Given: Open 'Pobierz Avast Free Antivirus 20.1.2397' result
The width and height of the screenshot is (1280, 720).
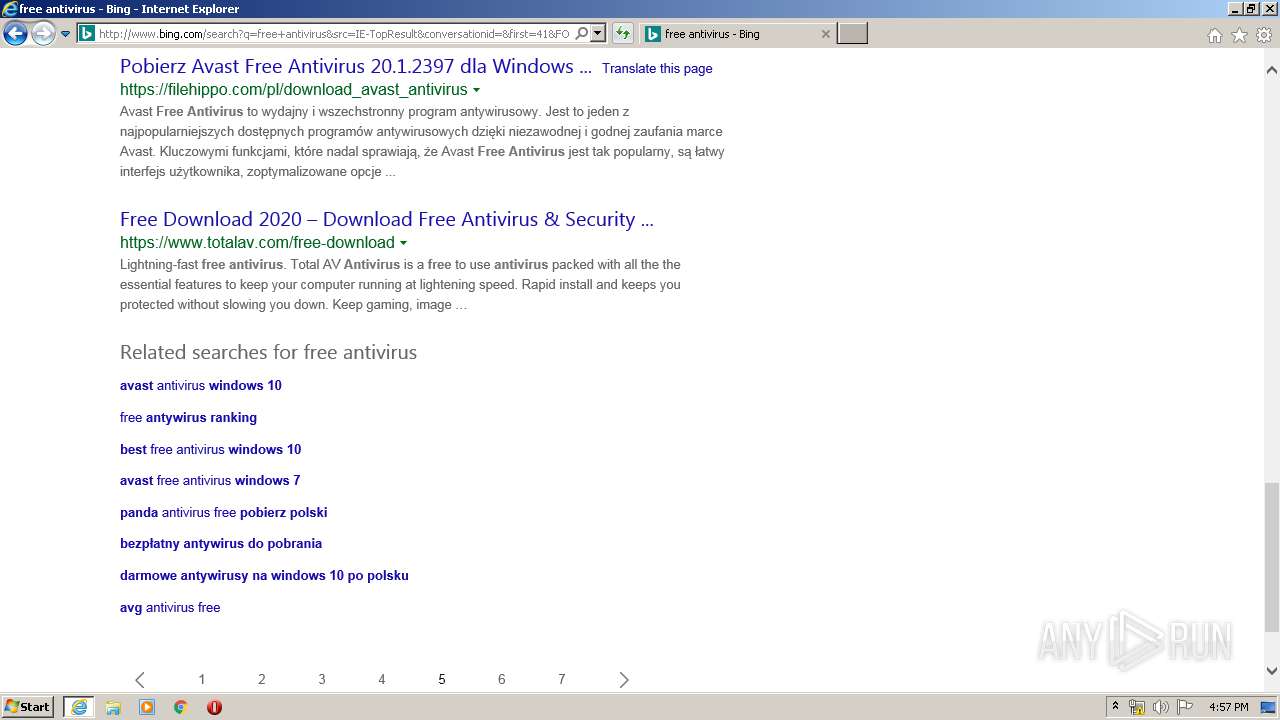Looking at the screenshot, I should pyautogui.click(x=356, y=67).
